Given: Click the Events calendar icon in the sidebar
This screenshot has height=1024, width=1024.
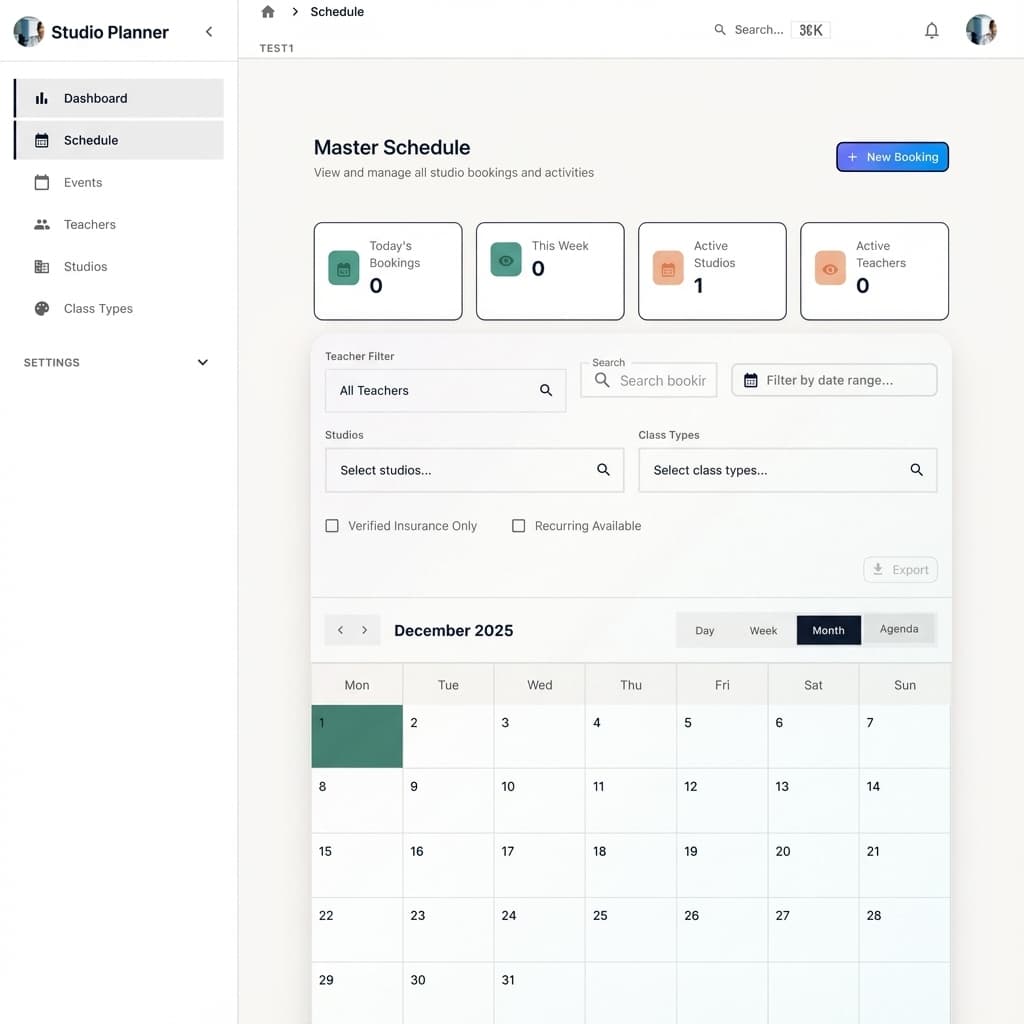Looking at the screenshot, I should point(40,182).
